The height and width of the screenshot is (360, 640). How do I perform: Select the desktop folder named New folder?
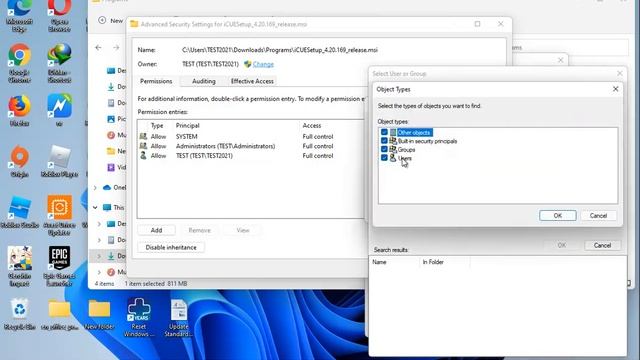pyautogui.click(x=99, y=314)
